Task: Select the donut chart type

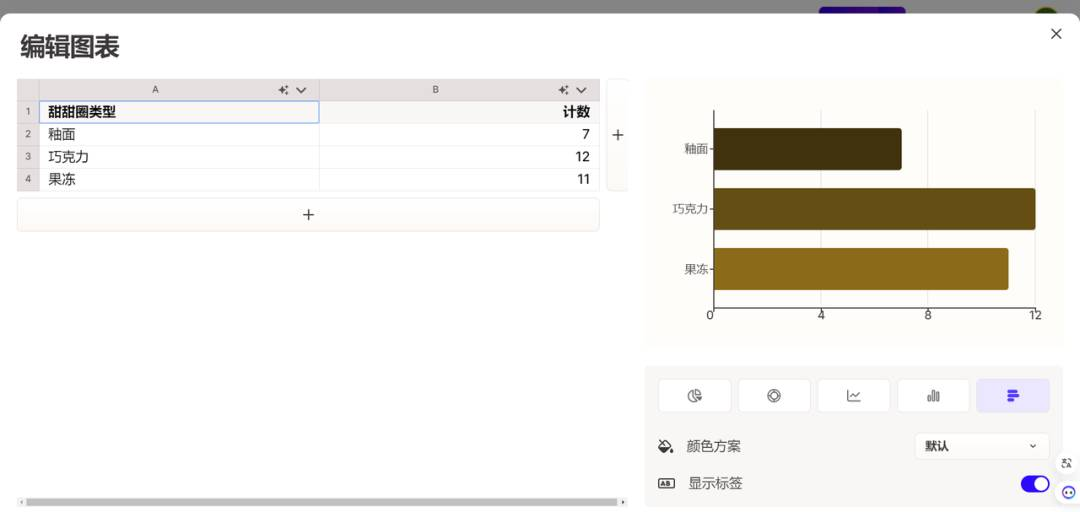Action: pyautogui.click(x=774, y=396)
